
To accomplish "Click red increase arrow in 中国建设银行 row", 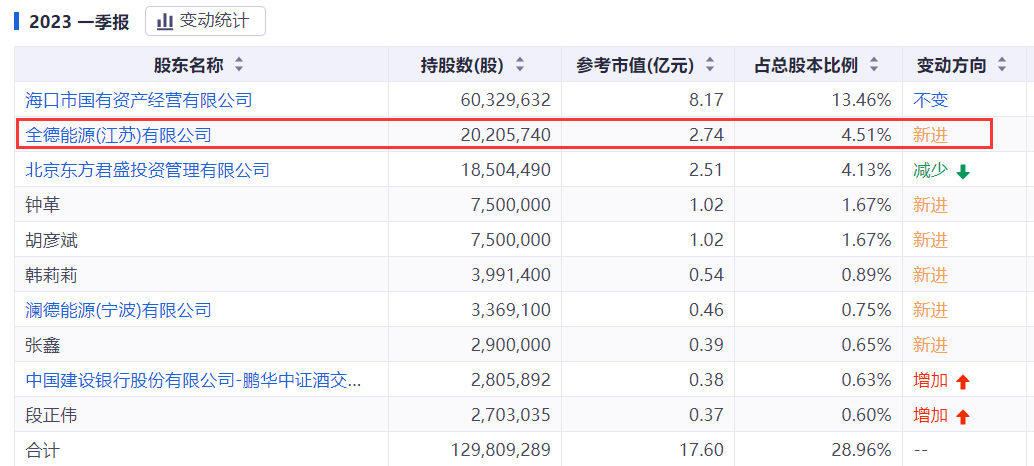I will (x=963, y=381).
